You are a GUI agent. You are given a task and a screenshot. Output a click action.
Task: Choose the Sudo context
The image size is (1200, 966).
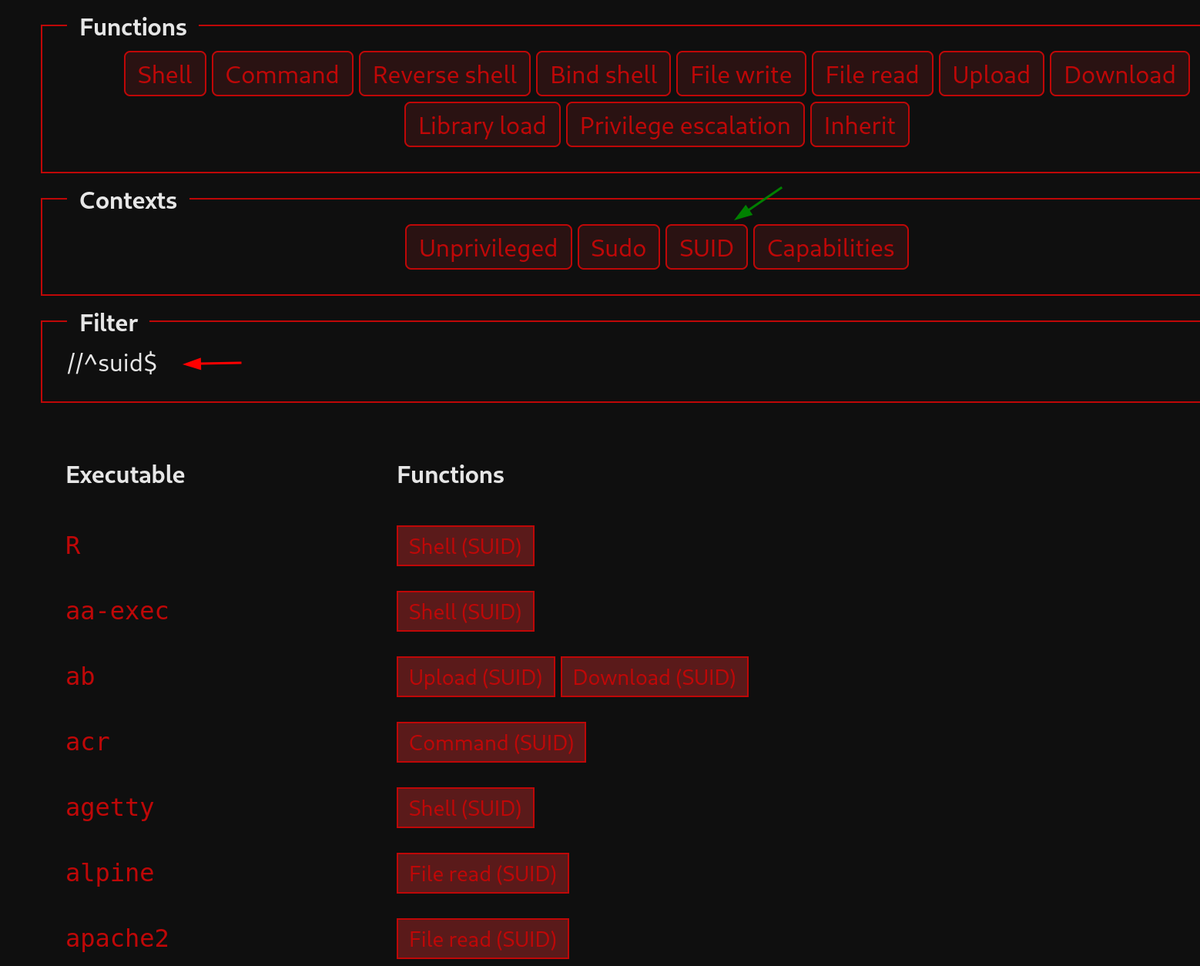pyautogui.click(x=618, y=247)
